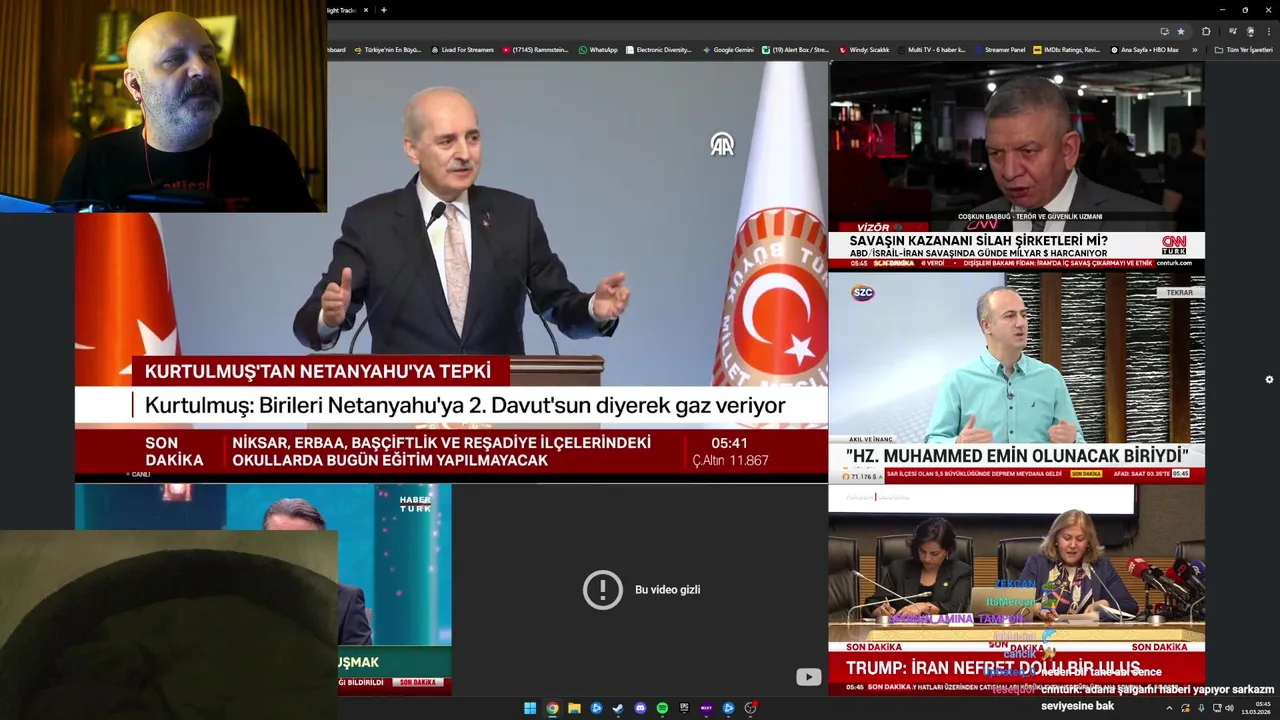Image resolution: width=1280 pixels, height=720 pixels.
Task: Open the Google Gemini bookmark
Action: 728,50
